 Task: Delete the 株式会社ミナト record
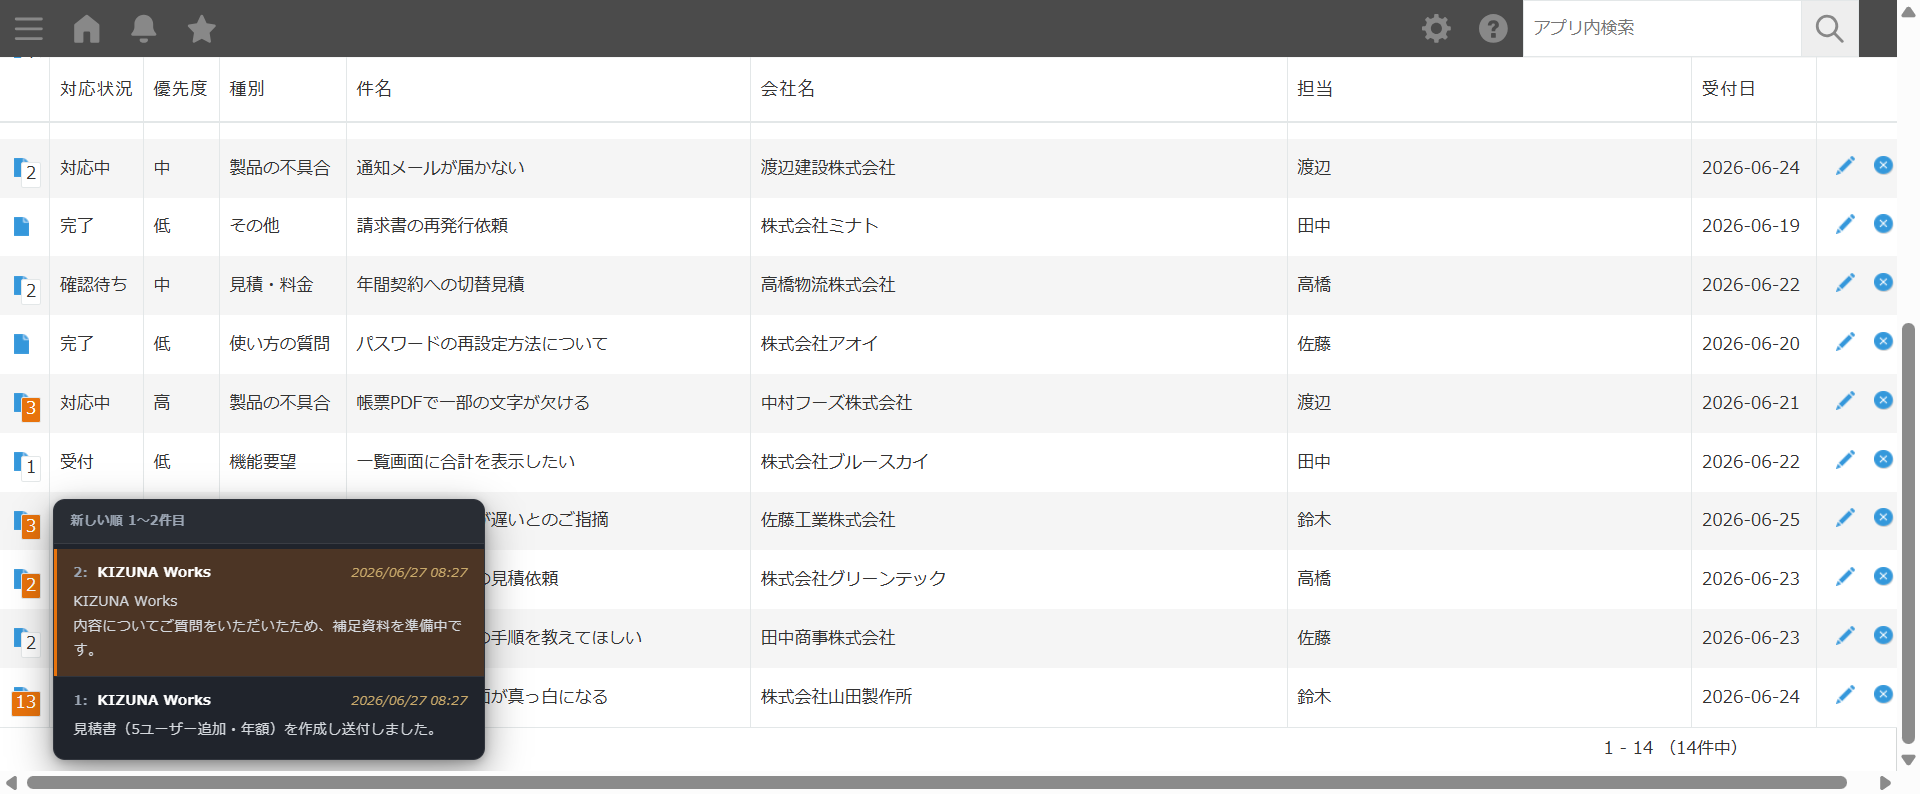click(x=1883, y=223)
